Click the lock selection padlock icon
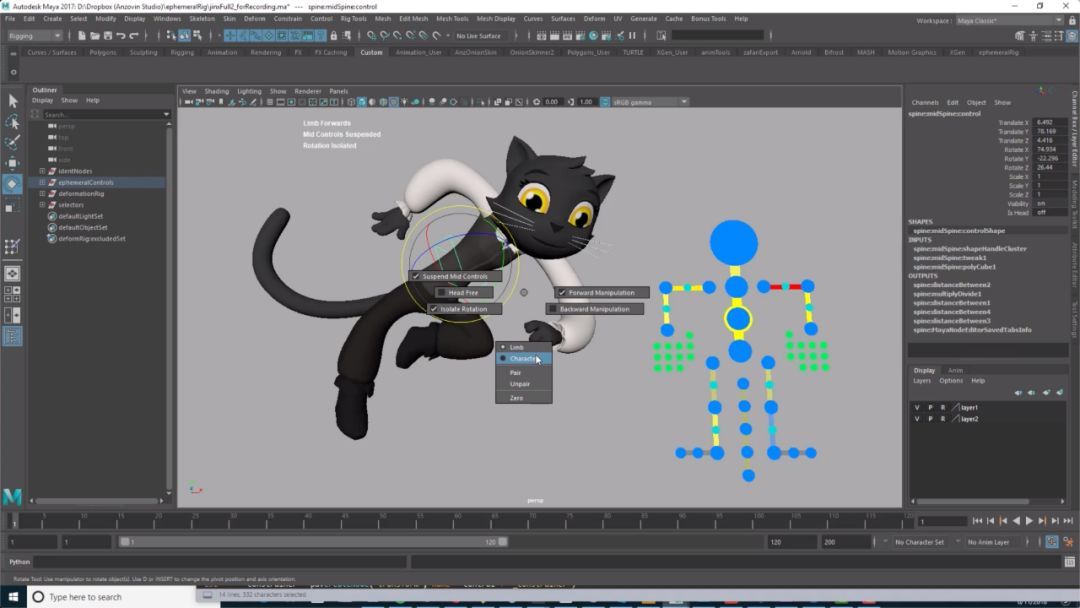Image resolution: width=1080 pixels, height=608 pixels. click(x=333, y=36)
